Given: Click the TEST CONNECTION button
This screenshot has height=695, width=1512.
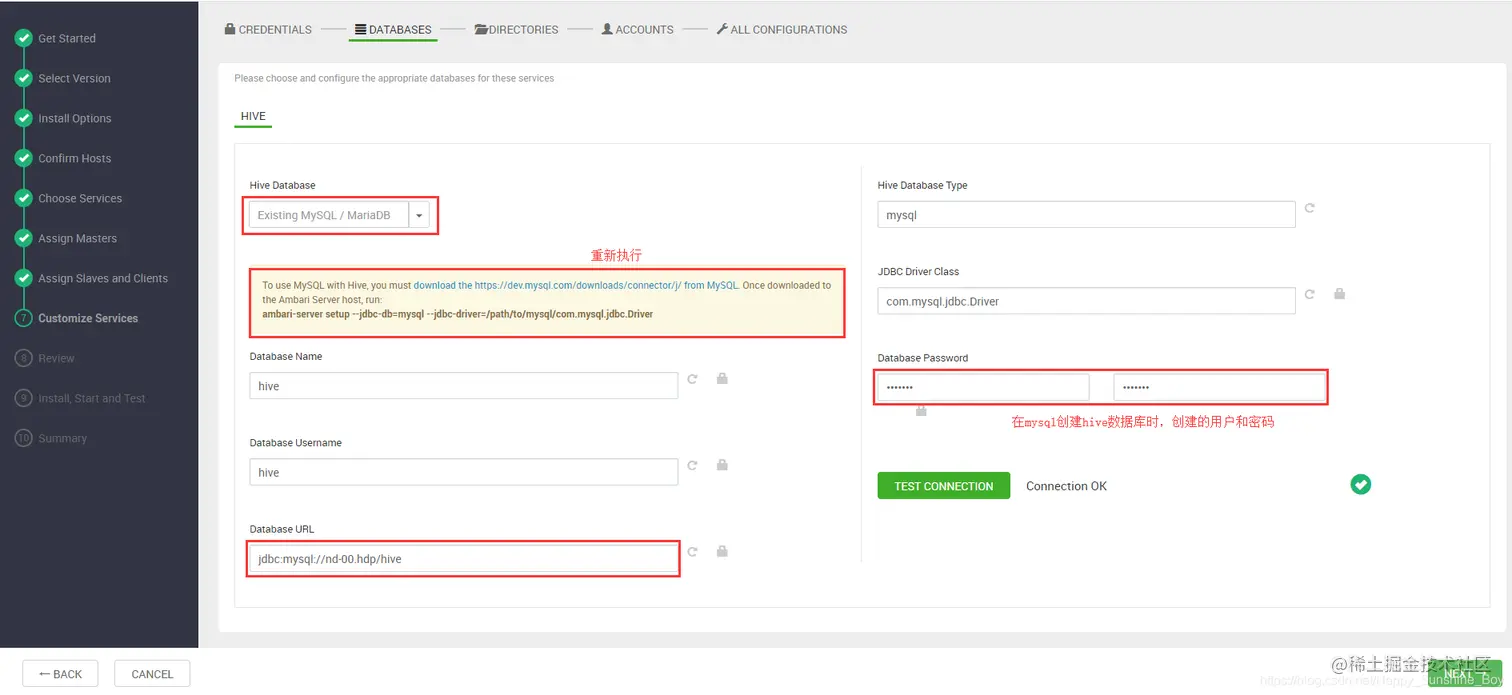Looking at the screenshot, I should (944, 486).
